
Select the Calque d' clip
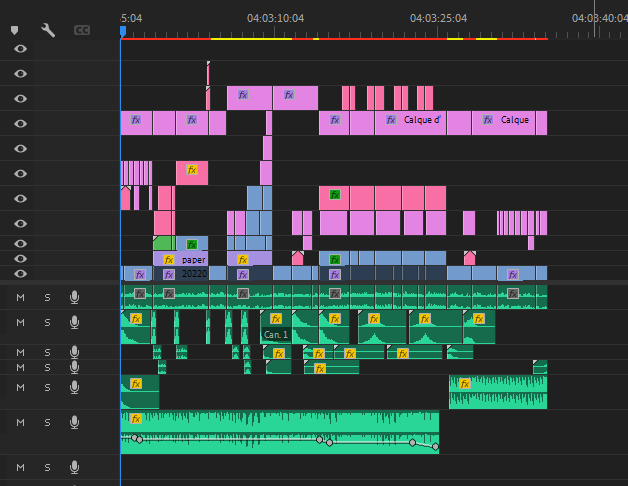point(411,123)
